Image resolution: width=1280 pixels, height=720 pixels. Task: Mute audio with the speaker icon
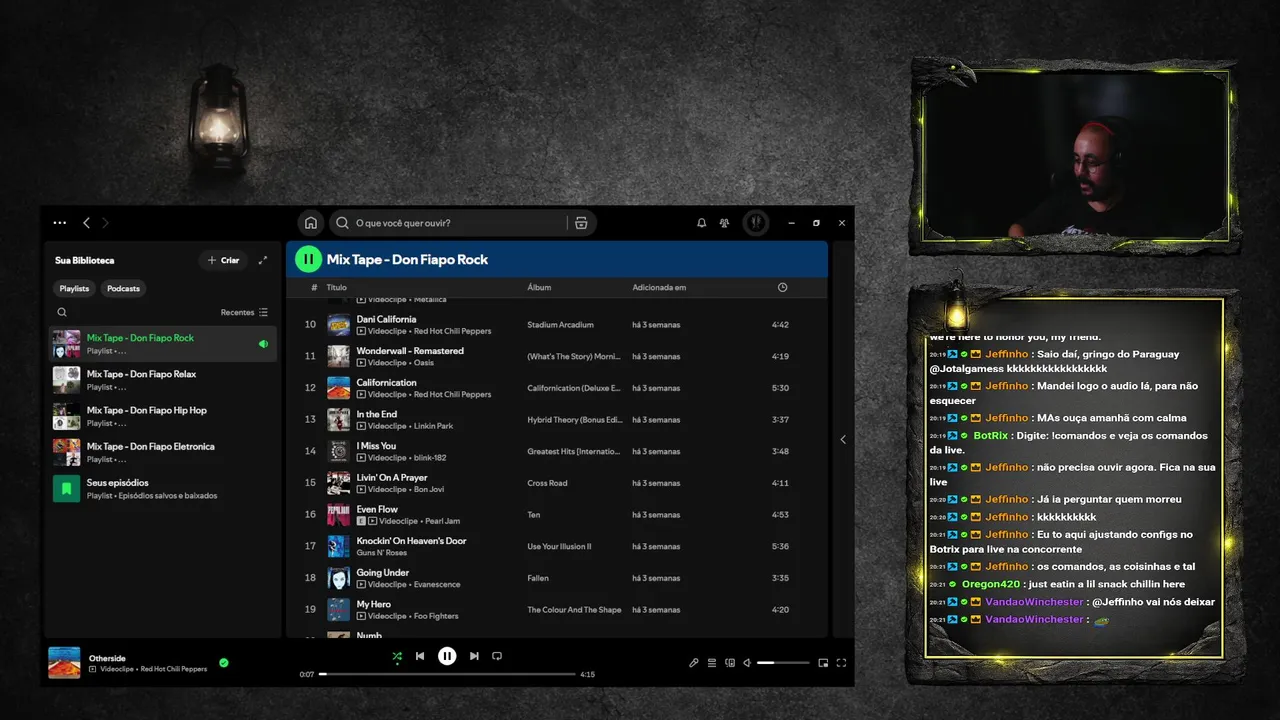pos(747,662)
